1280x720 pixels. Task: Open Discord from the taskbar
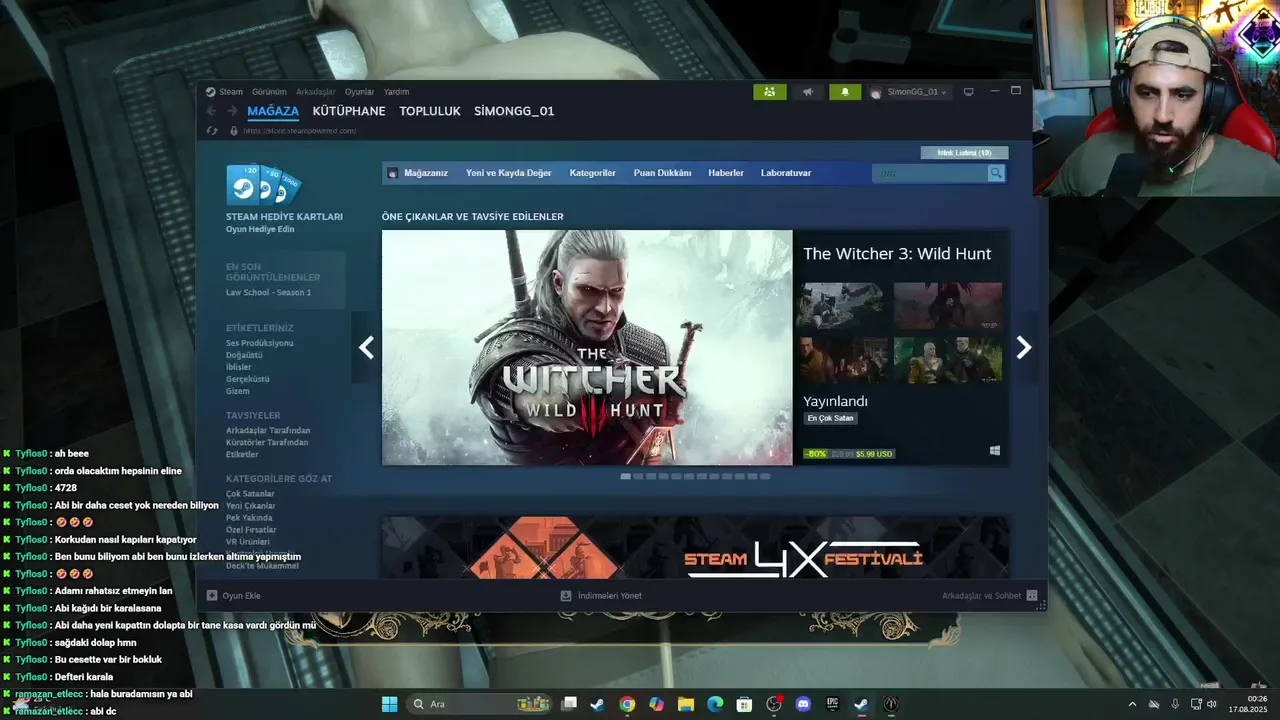pyautogui.click(x=803, y=704)
